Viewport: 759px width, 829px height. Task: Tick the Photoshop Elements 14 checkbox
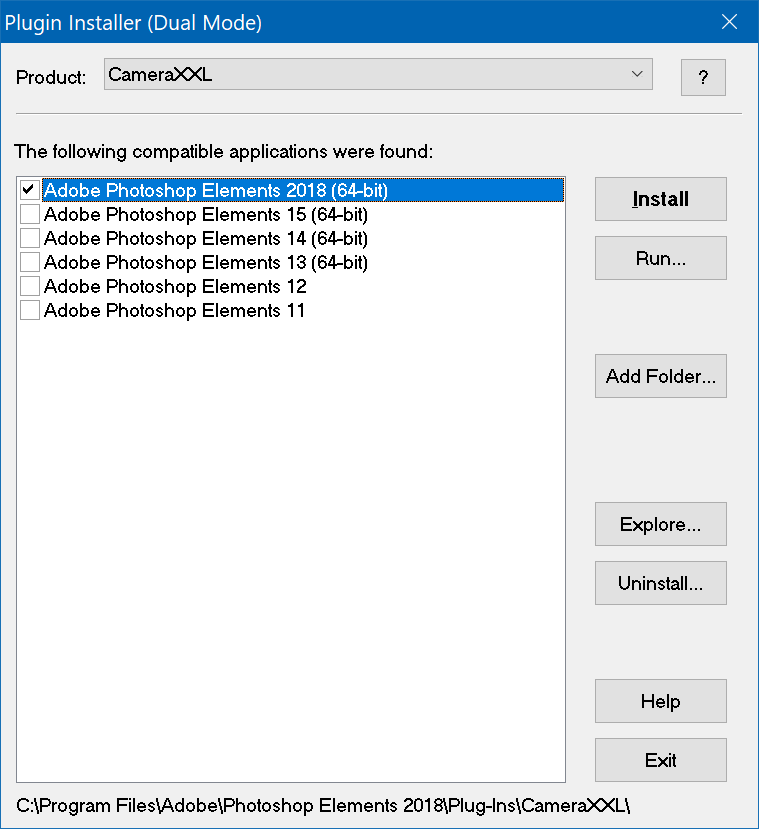(30, 238)
